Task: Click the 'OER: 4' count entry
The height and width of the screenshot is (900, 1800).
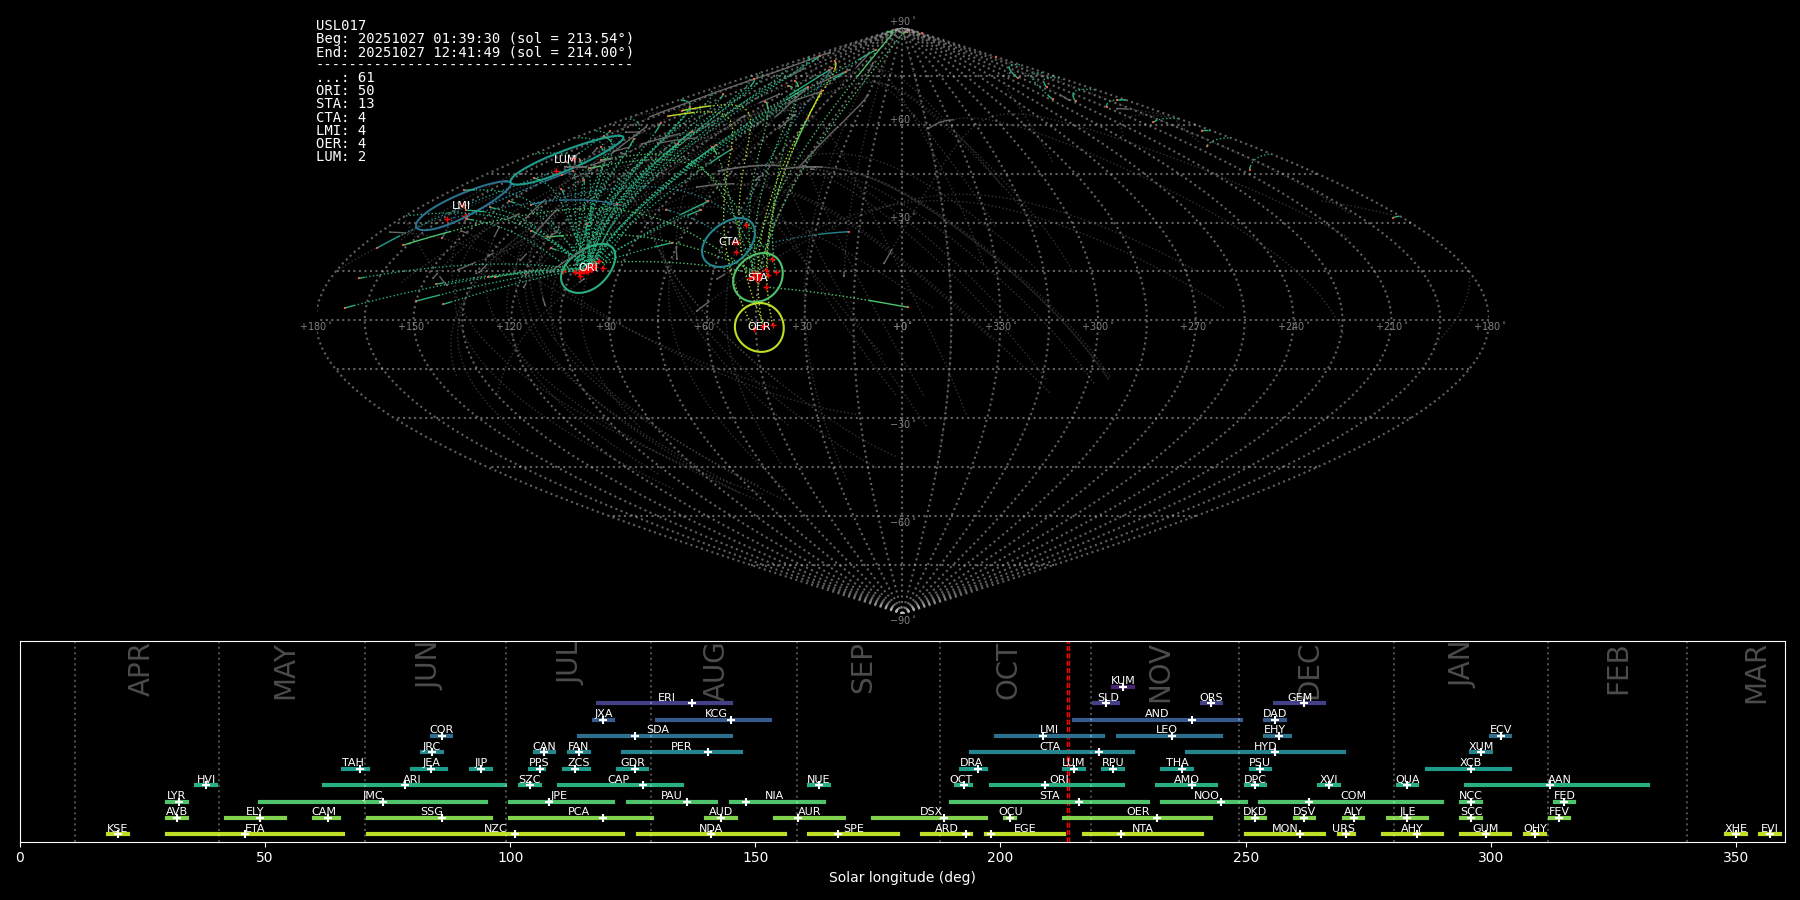Action: tap(341, 144)
